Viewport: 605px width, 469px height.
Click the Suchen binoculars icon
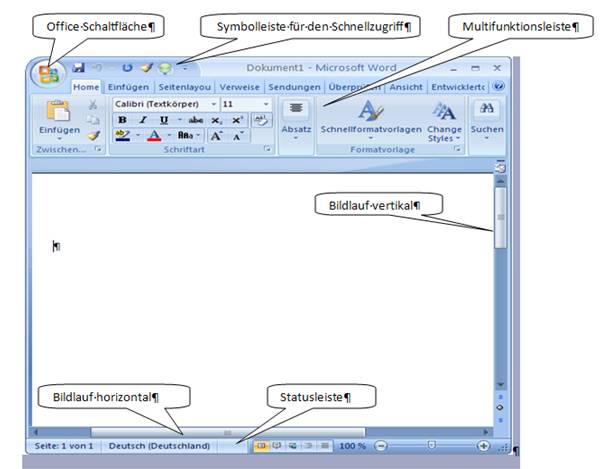tap(488, 110)
